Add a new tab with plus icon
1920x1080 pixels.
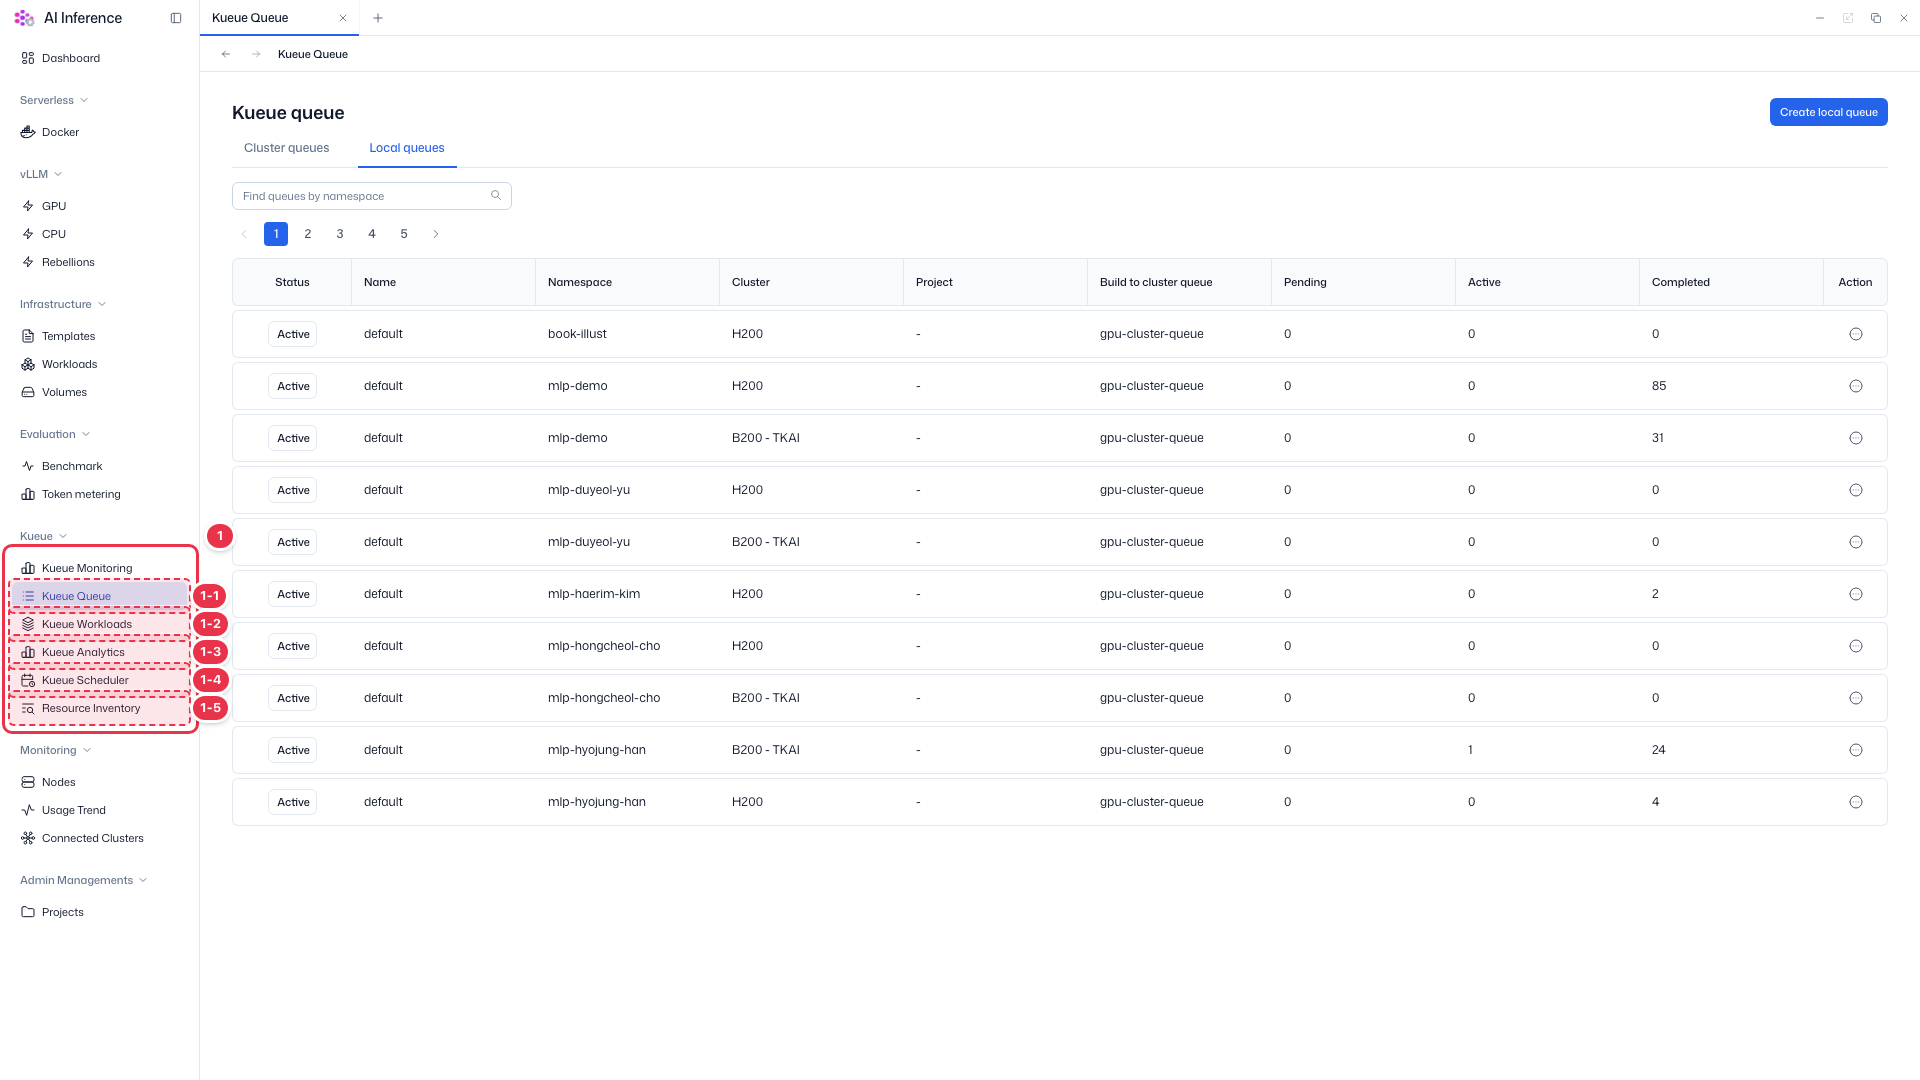coord(378,18)
